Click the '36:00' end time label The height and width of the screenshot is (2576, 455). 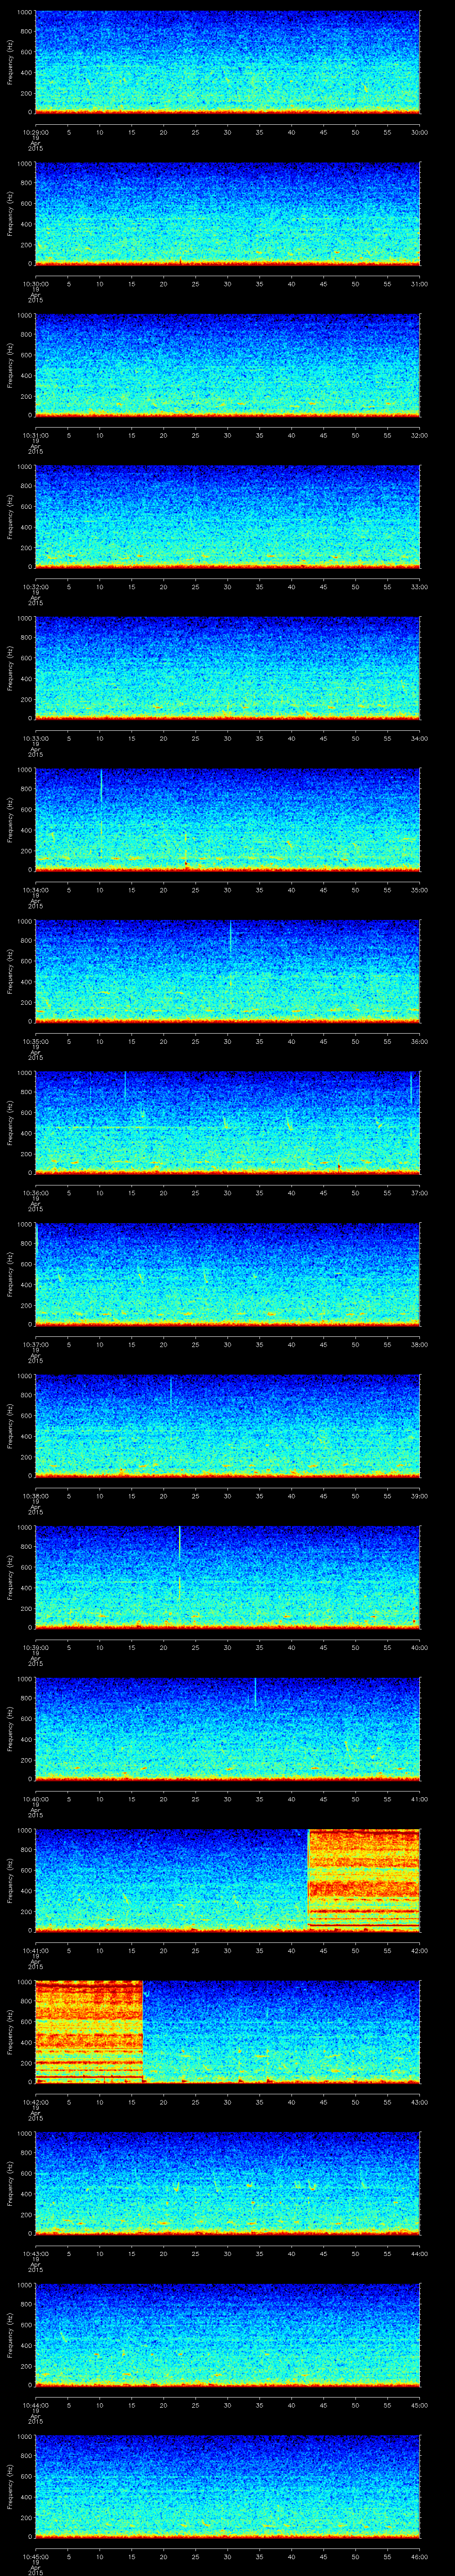(x=420, y=1041)
